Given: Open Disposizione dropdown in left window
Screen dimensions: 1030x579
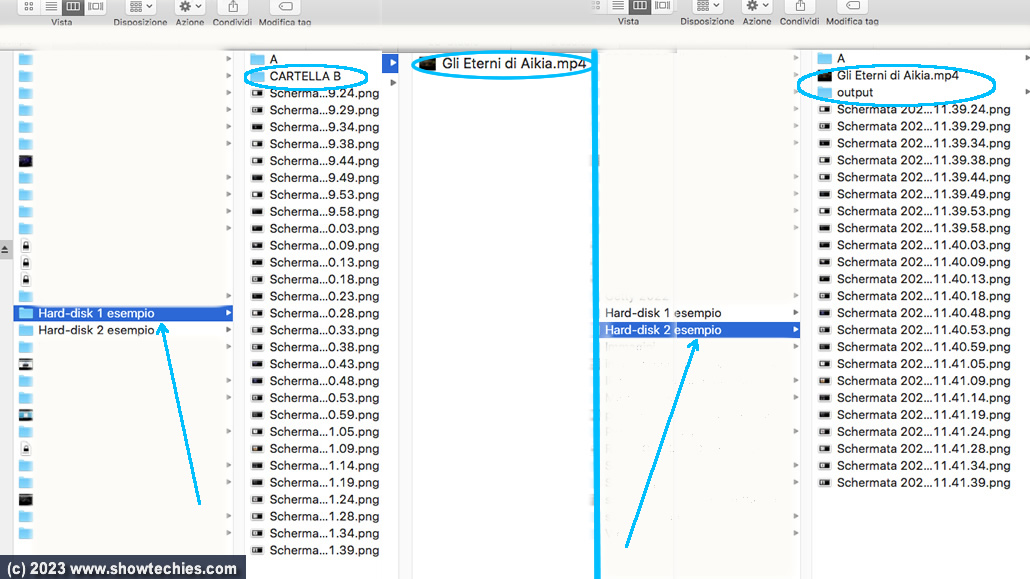Looking at the screenshot, I should (141, 7).
